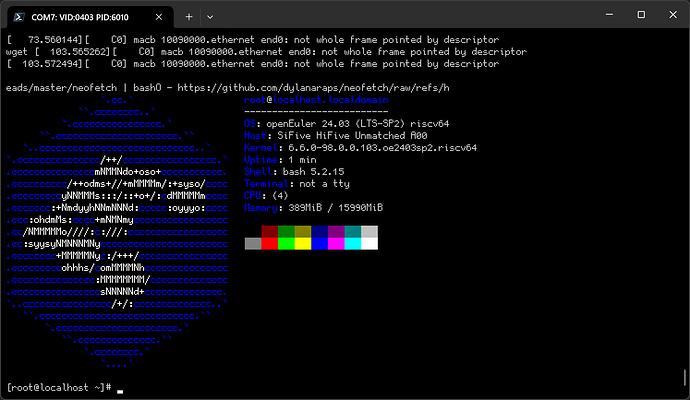The width and height of the screenshot is (690, 400).
Task: Click the bright cyan color block
Action: [353, 243]
